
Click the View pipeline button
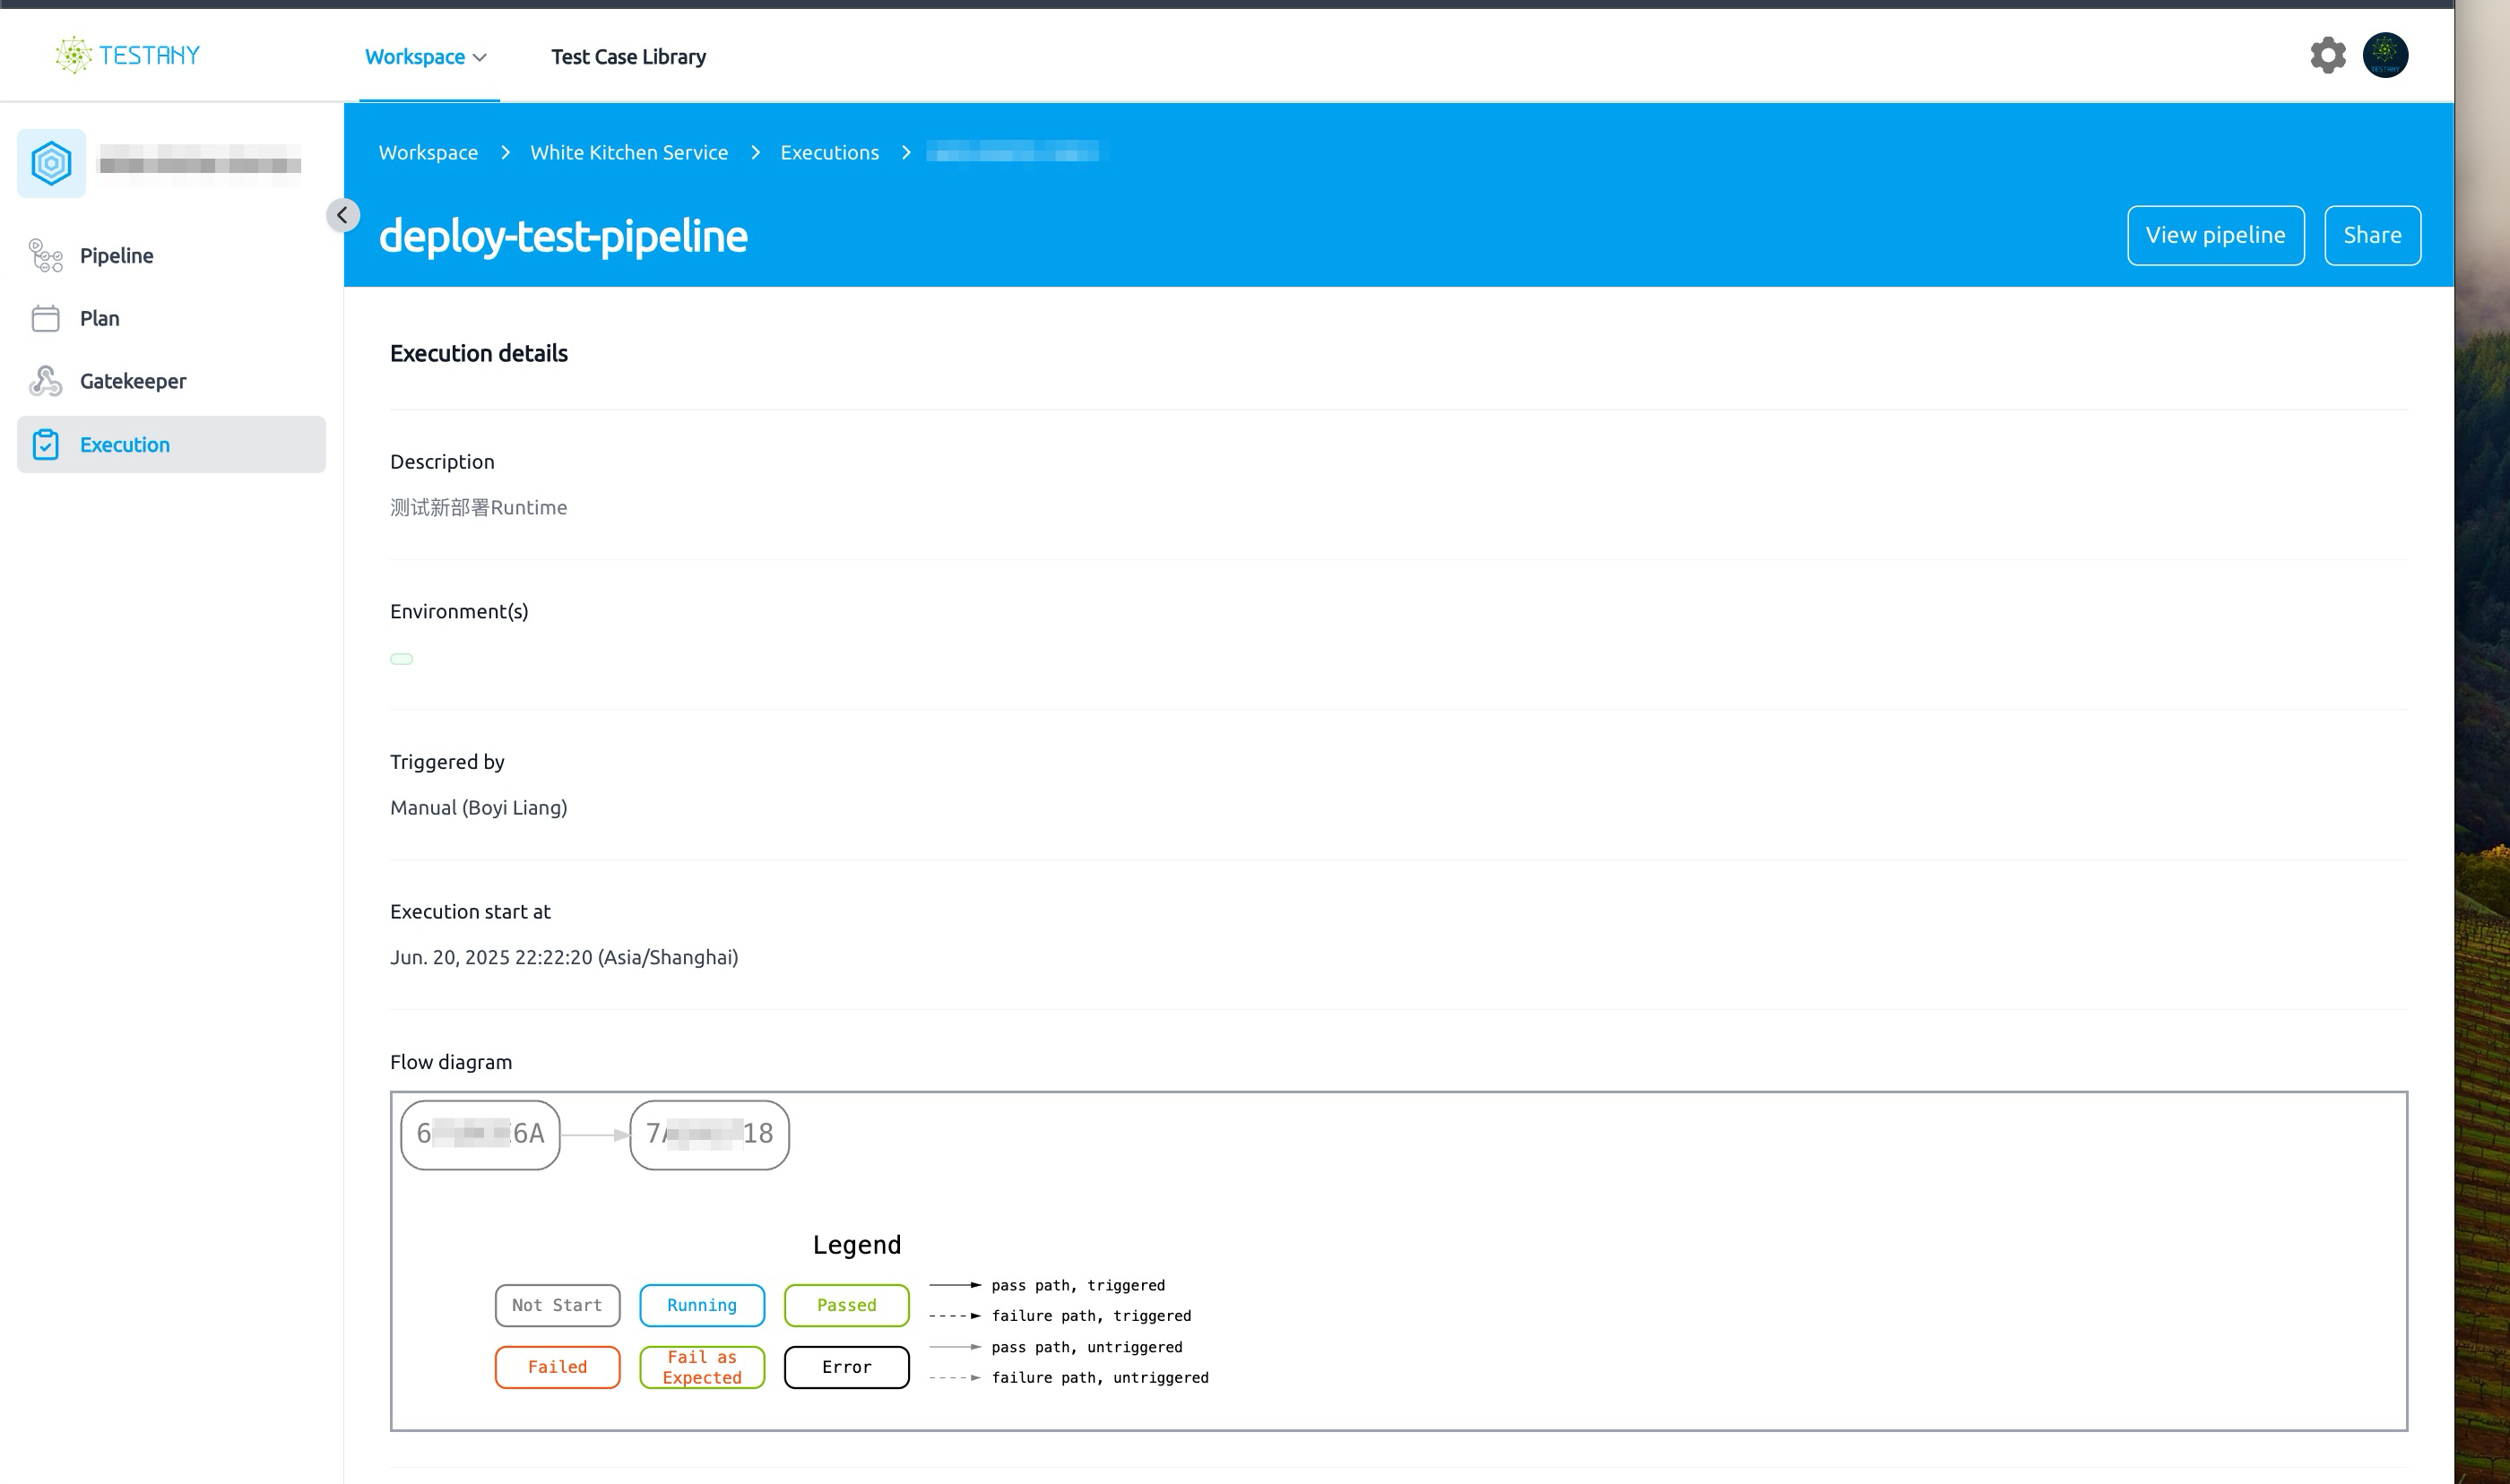2215,236
